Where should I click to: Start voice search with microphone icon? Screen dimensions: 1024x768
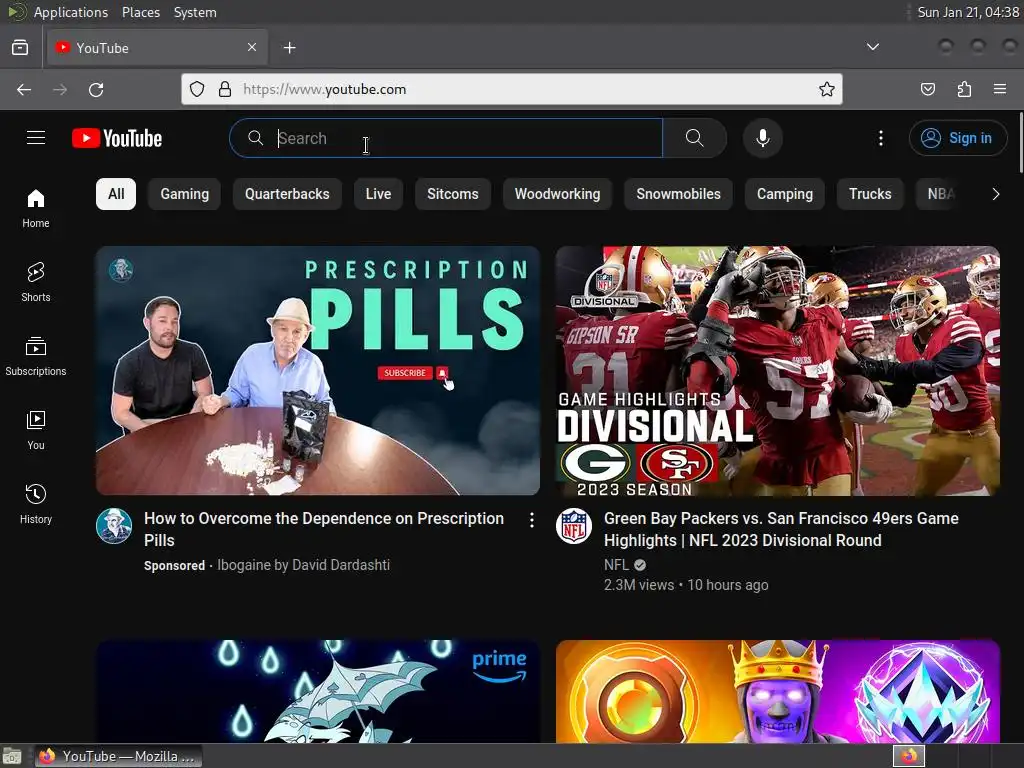[763, 138]
